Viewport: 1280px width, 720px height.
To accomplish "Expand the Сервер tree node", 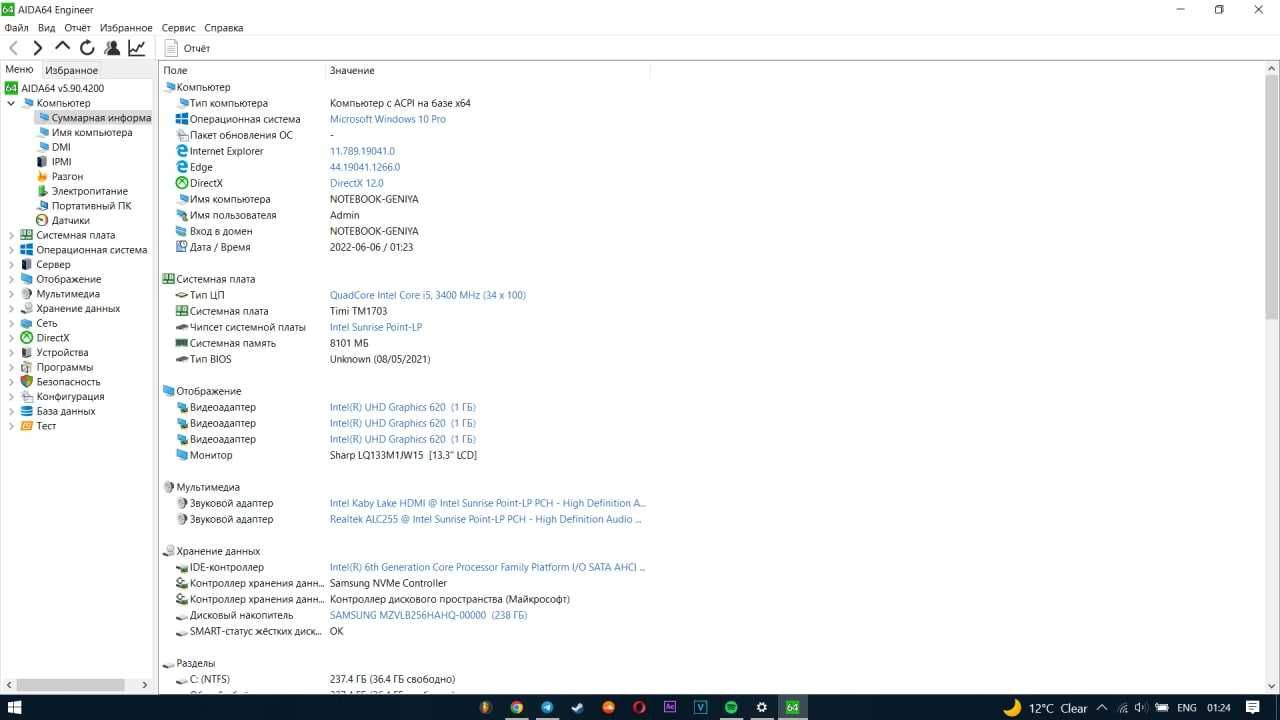I will tap(11, 264).
